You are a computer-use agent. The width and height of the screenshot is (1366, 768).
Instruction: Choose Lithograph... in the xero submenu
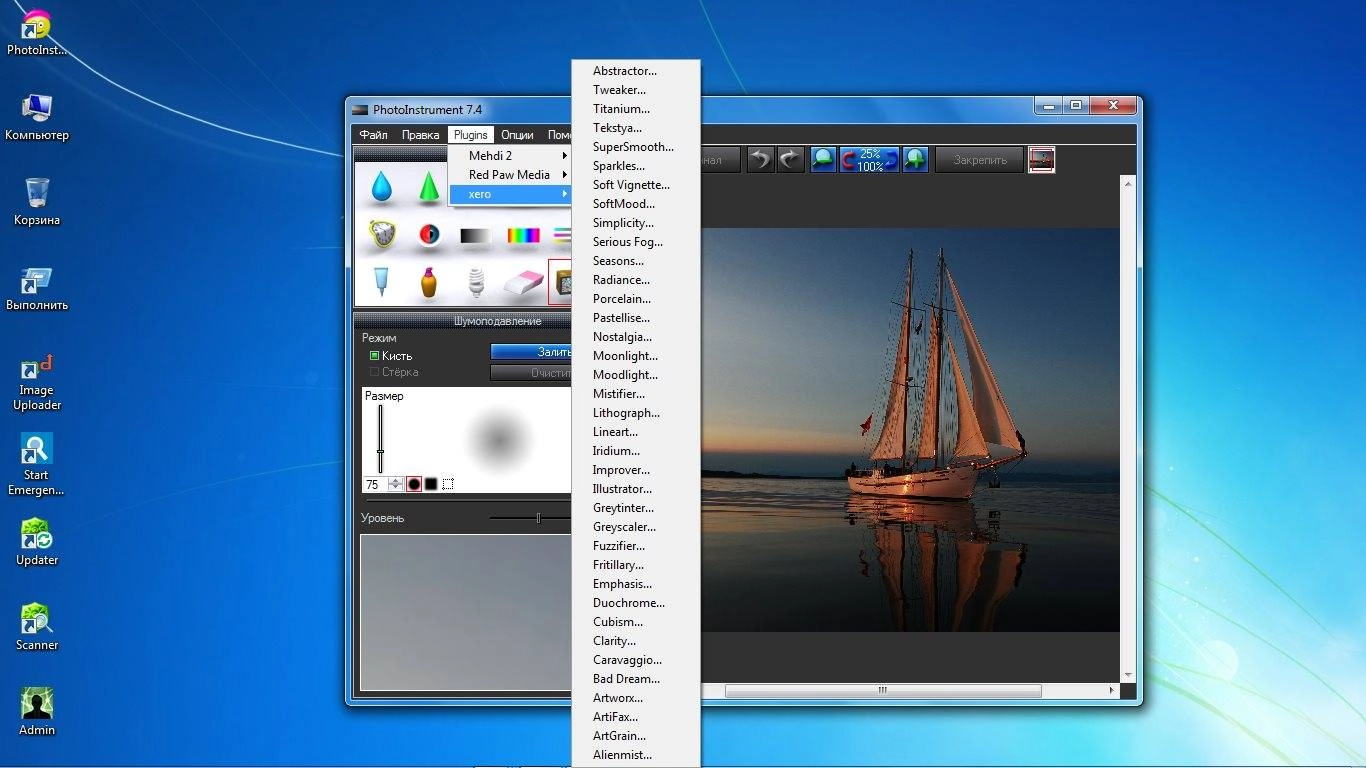pyautogui.click(x=636, y=413)
